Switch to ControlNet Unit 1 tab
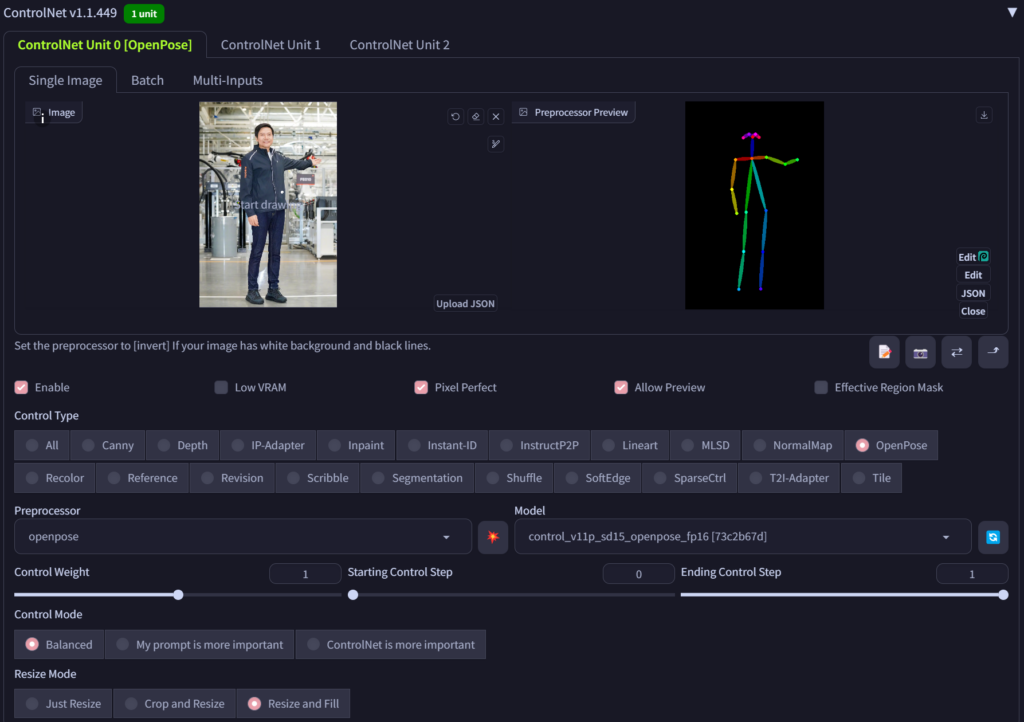1024x722 pixels. point(270,45)
